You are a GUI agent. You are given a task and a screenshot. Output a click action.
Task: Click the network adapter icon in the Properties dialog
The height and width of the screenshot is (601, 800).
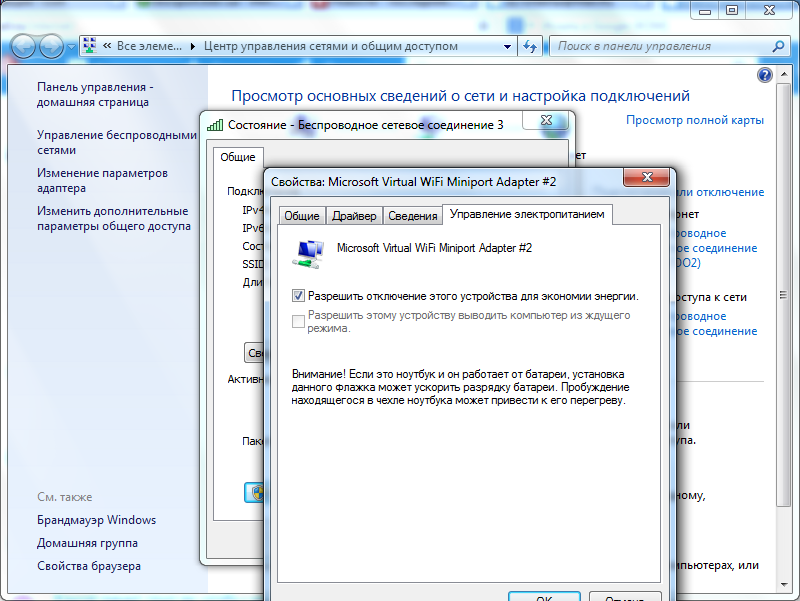click(x=308, y=254)
